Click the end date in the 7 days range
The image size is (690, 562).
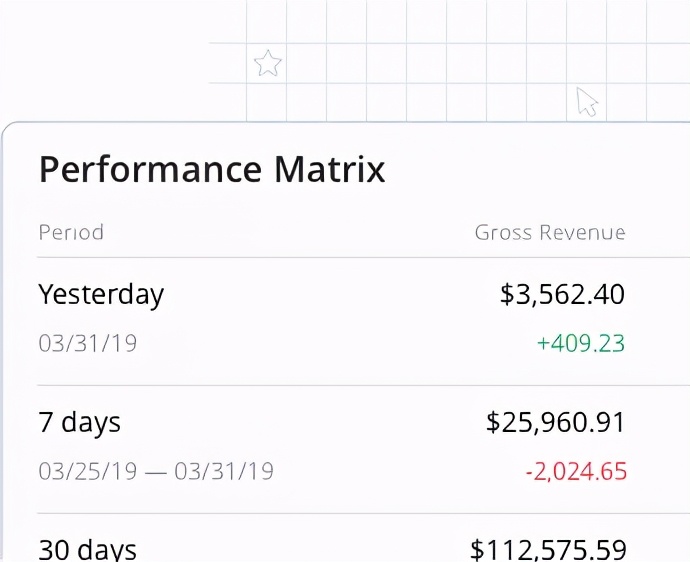pos(224,471)
